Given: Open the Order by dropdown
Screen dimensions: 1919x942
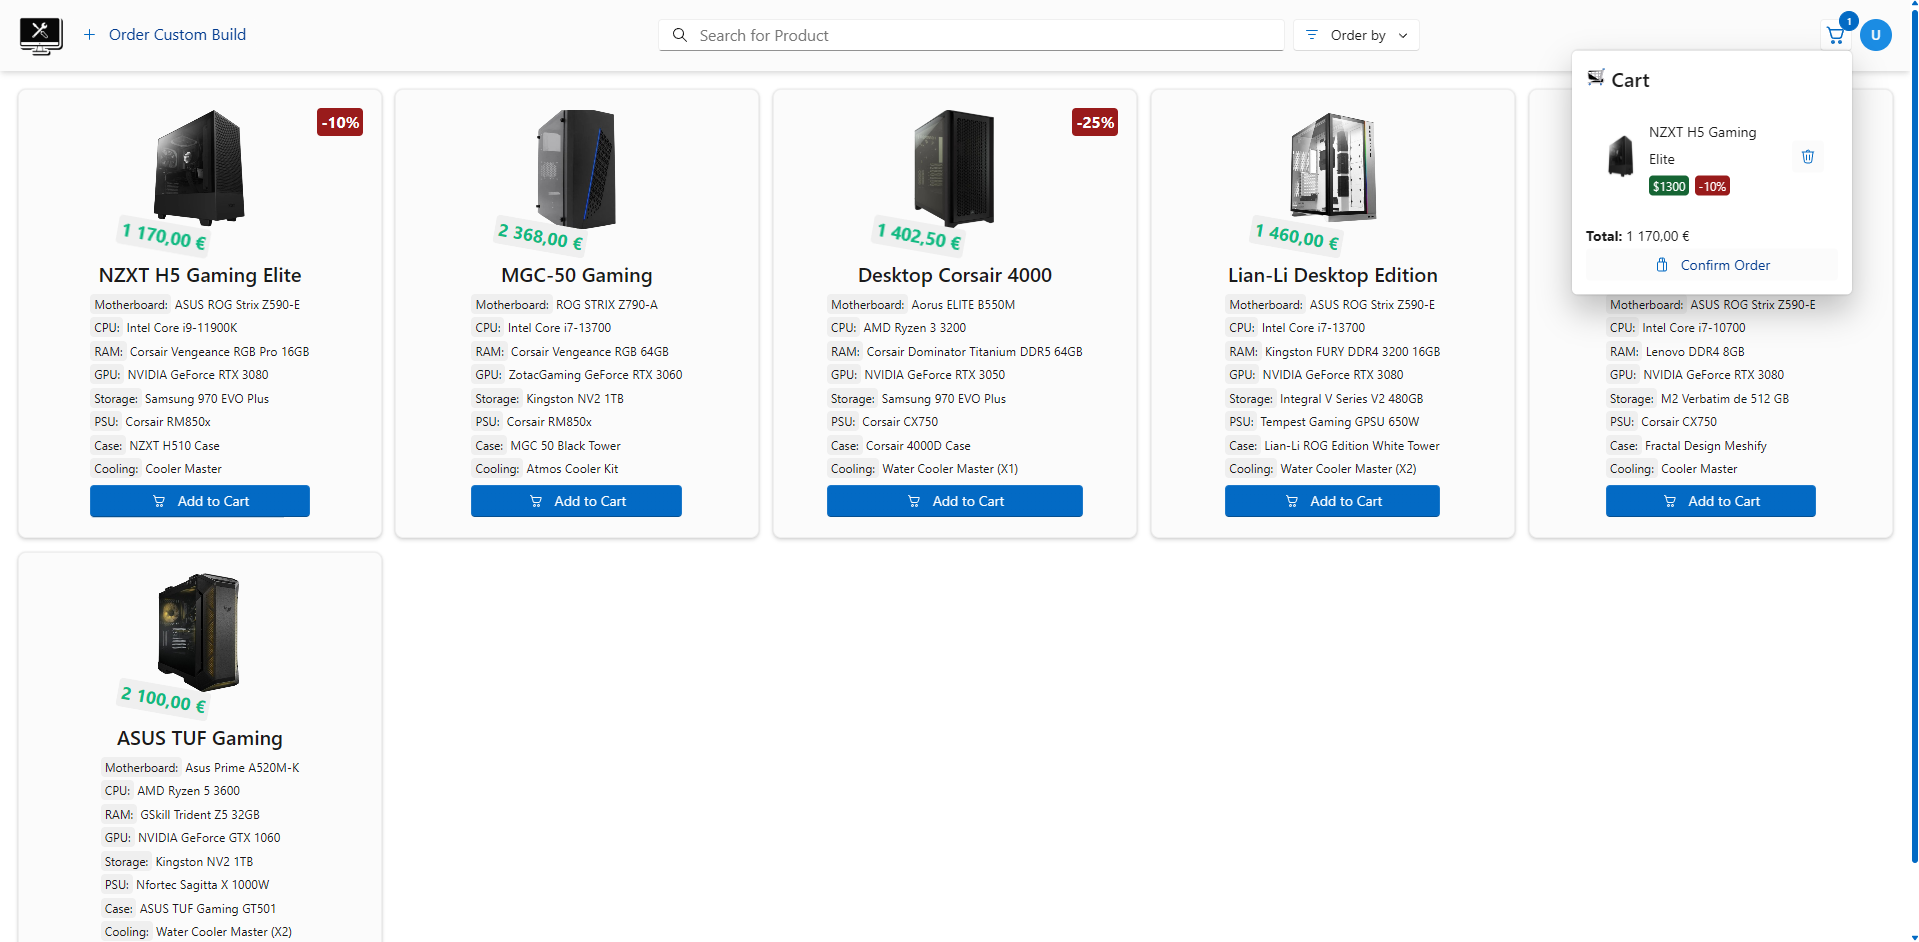Looking at the screenshot, I should coord(1356,35).
